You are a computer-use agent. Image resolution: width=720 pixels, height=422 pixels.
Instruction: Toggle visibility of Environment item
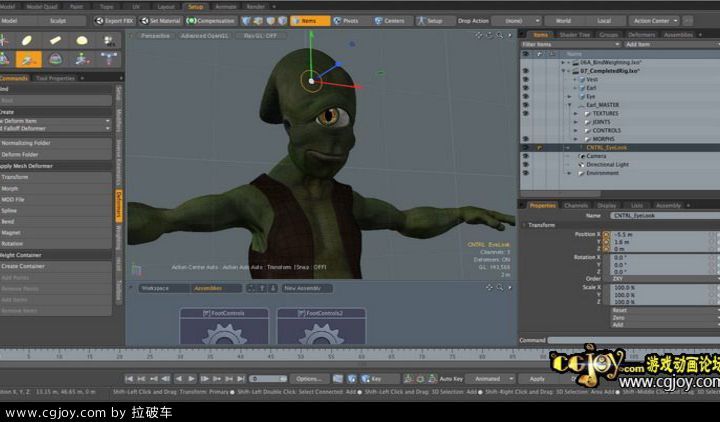pyautogui.click(x=526, y=173)
